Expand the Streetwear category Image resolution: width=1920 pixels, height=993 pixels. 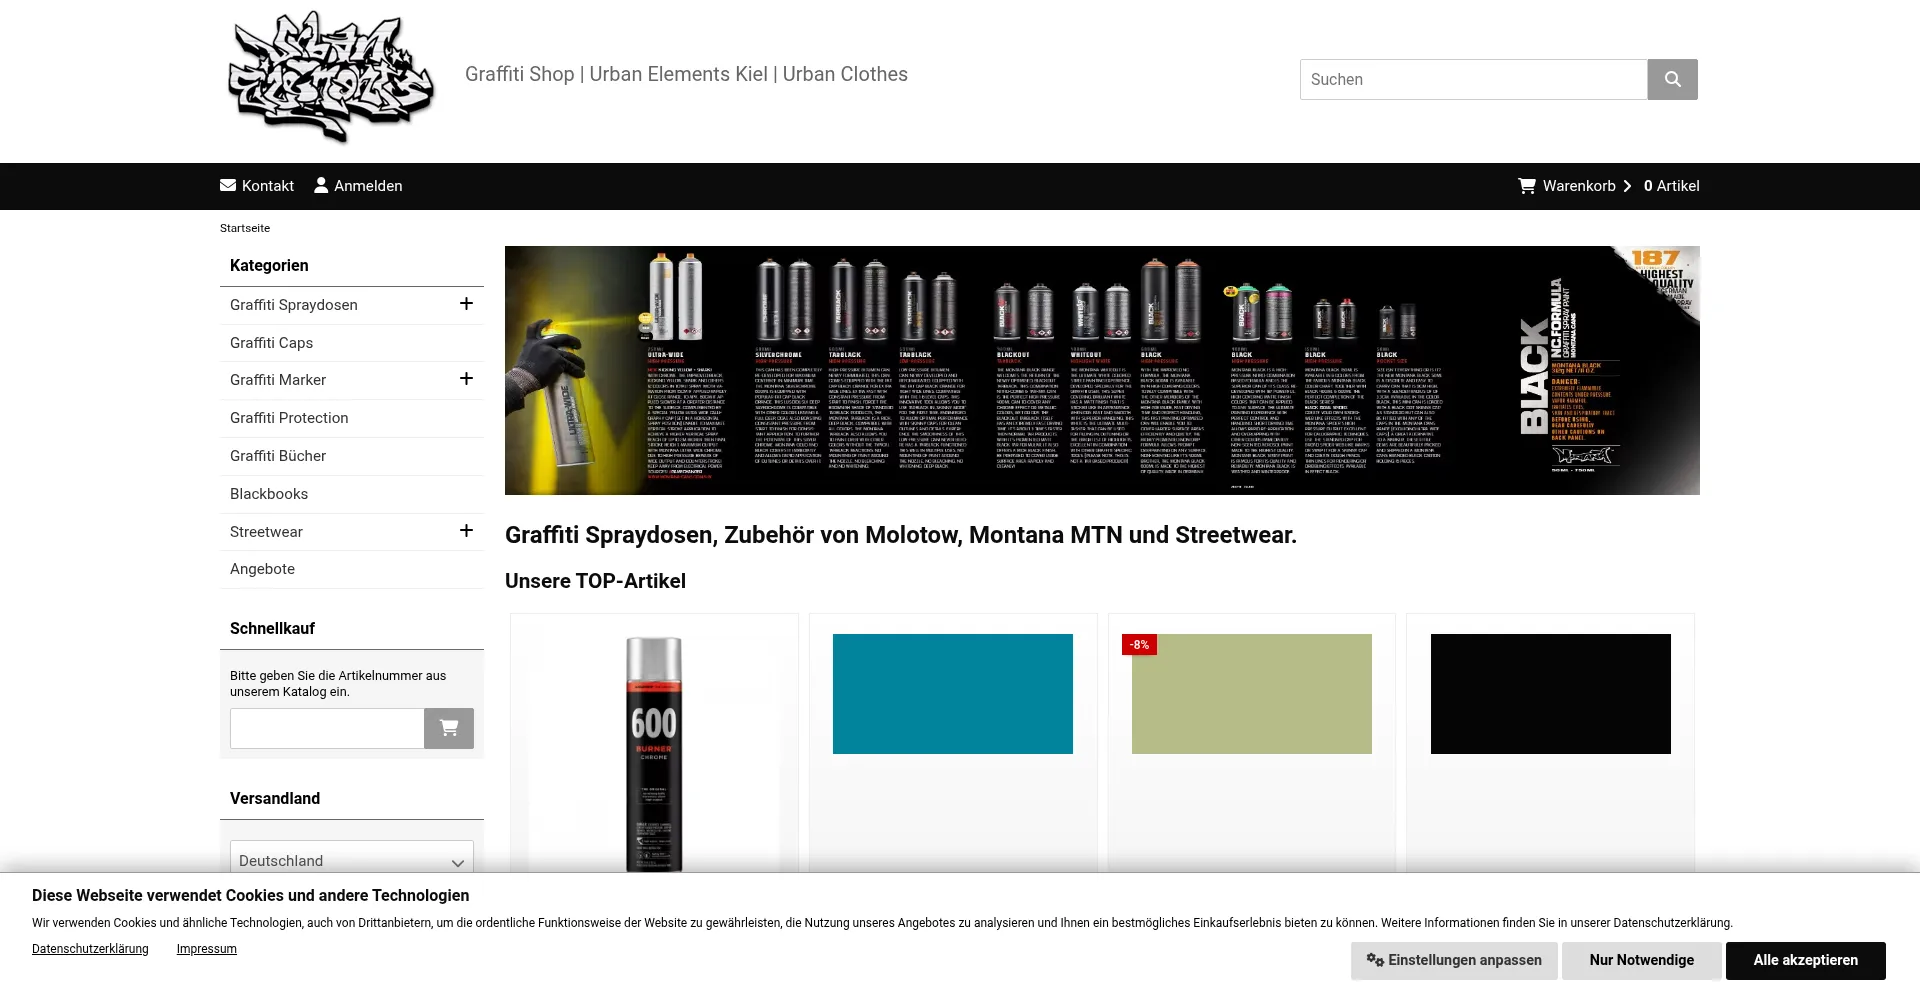pos(466,531)
